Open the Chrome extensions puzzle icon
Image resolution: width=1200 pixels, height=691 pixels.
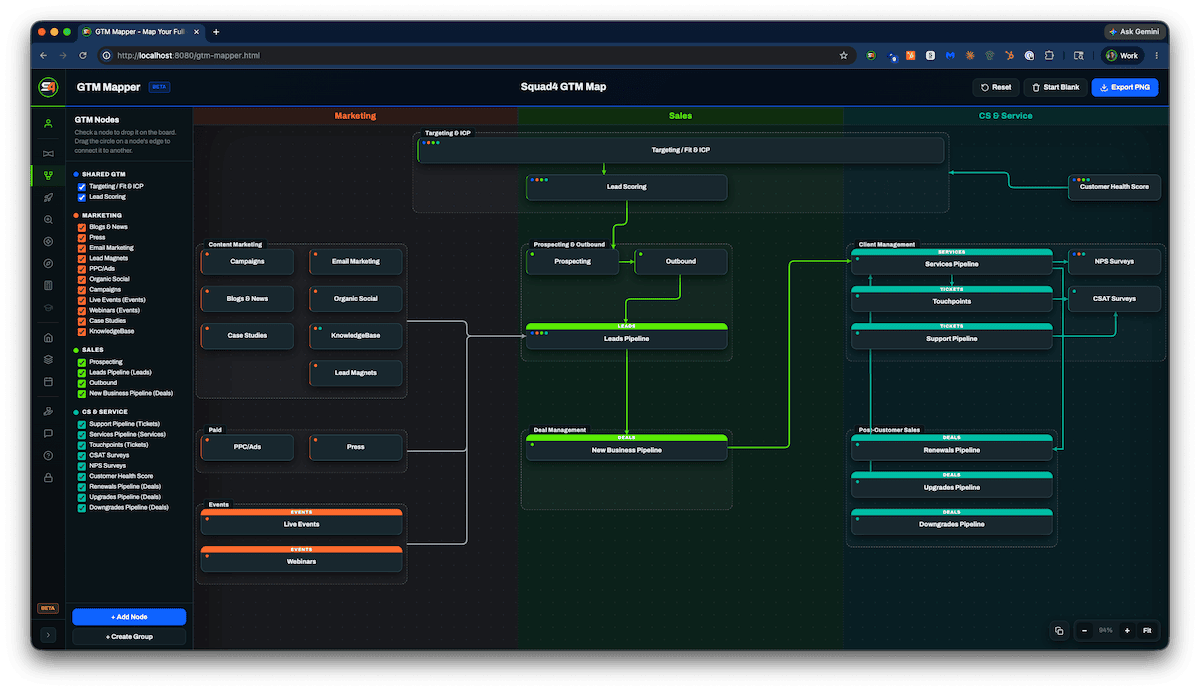(x=1049, y=56)
